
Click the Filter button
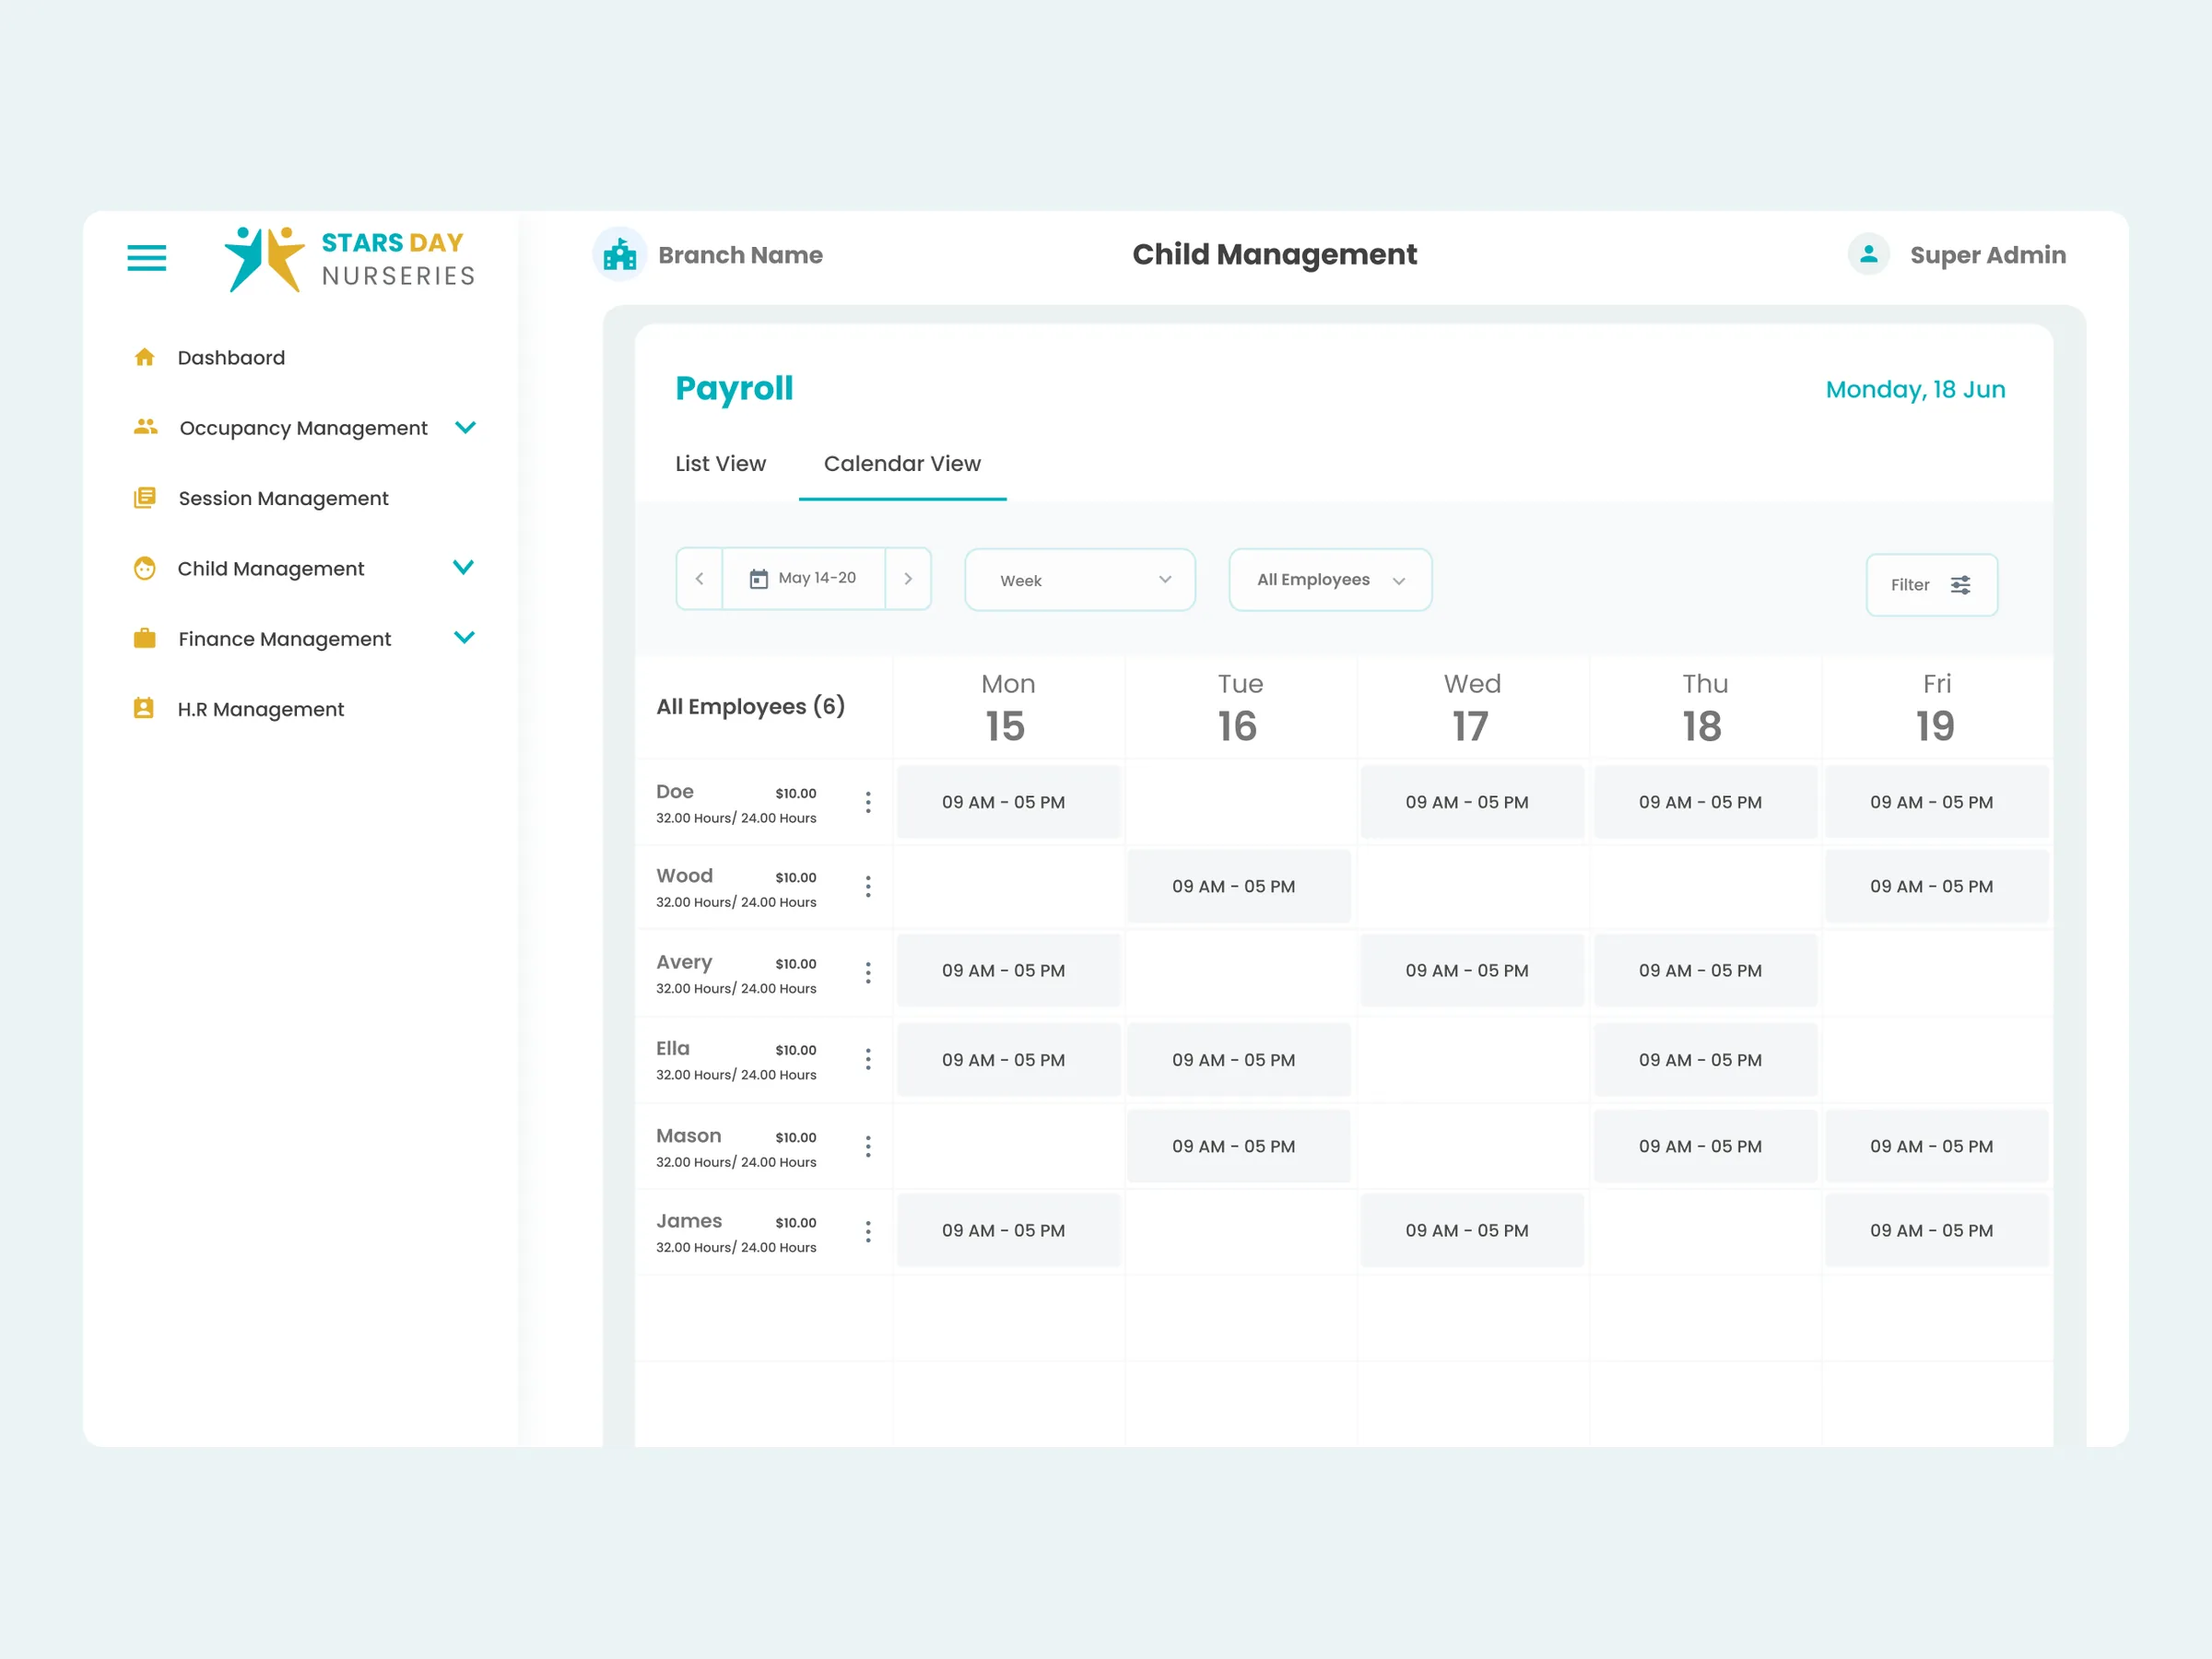1931,585
